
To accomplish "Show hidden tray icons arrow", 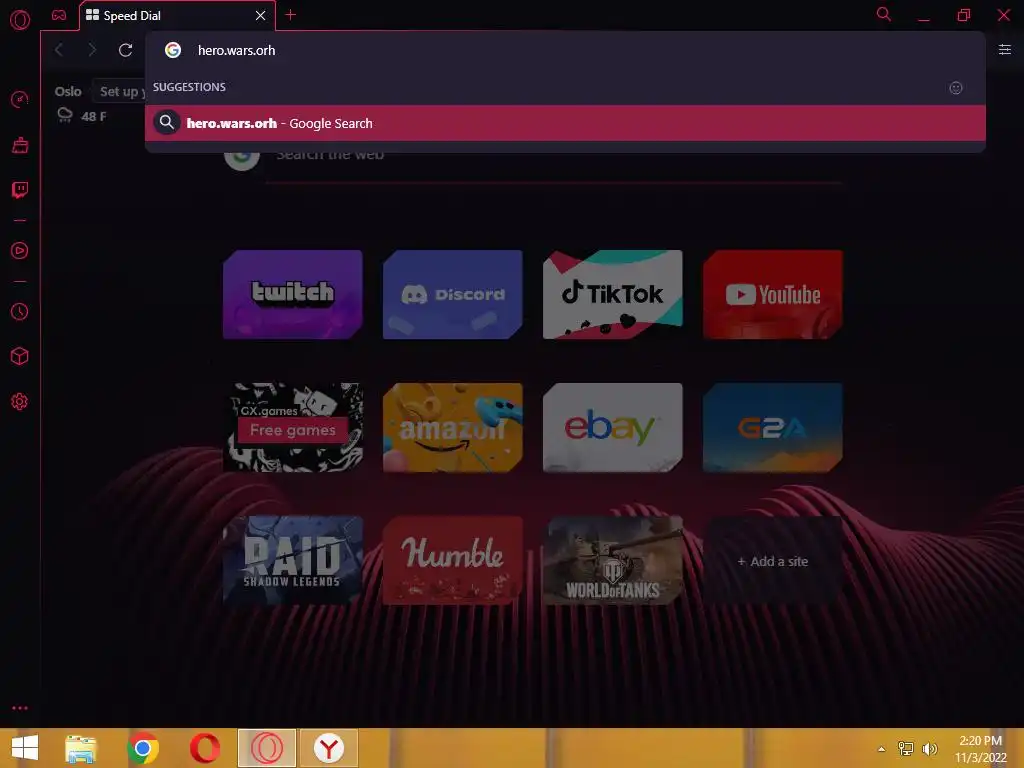I will pos(881,749).
